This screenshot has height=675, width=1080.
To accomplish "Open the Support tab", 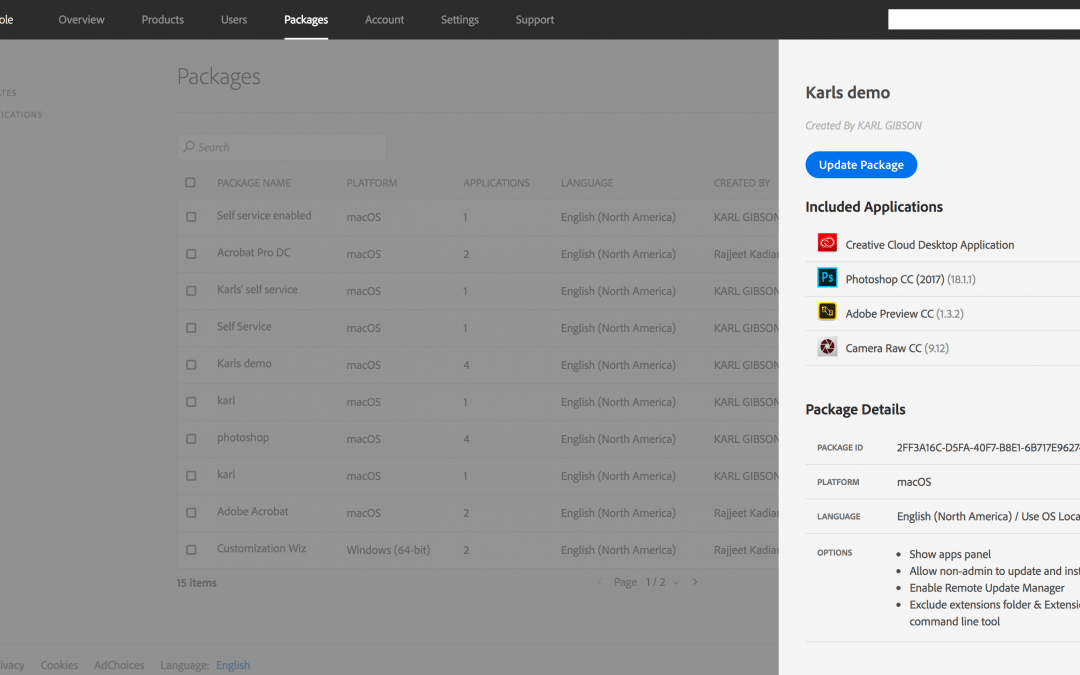I will point(534,19).
